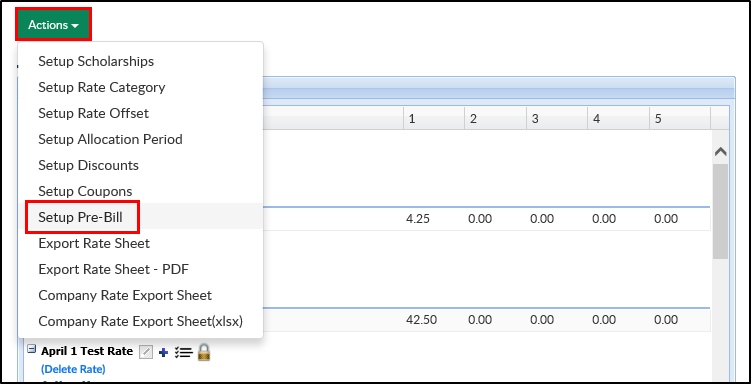Viewport: 751px width, 384px height.
Task: Click the padlock icon for April 1 Test Rate
Action: click(x=204, y=352)
